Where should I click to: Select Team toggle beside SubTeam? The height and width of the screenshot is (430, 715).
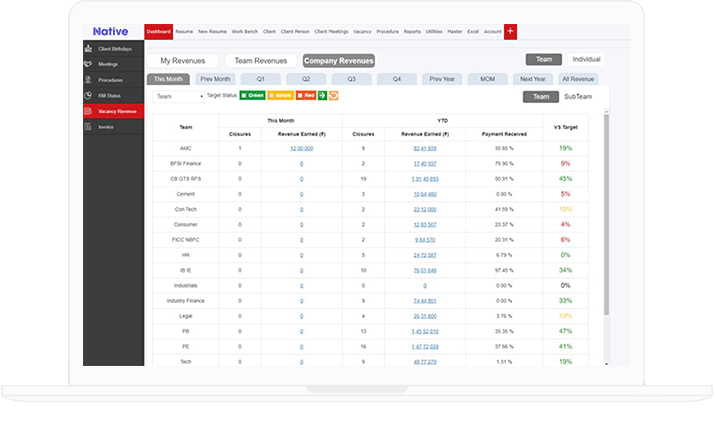(x=541, y=97)
